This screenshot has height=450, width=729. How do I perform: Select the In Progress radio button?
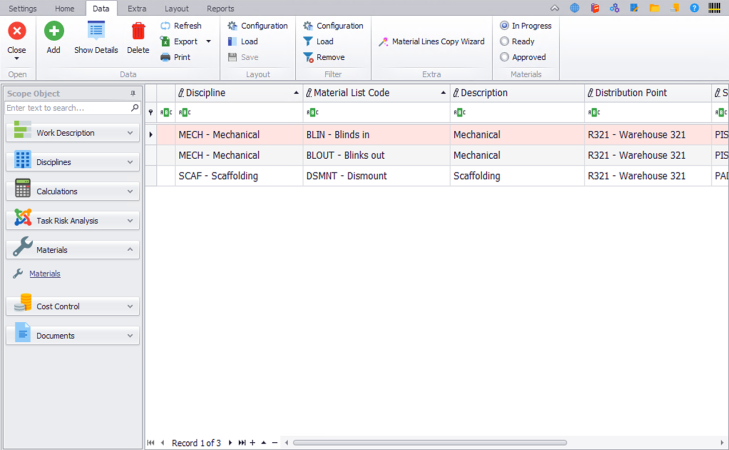[x=505, y=26]
